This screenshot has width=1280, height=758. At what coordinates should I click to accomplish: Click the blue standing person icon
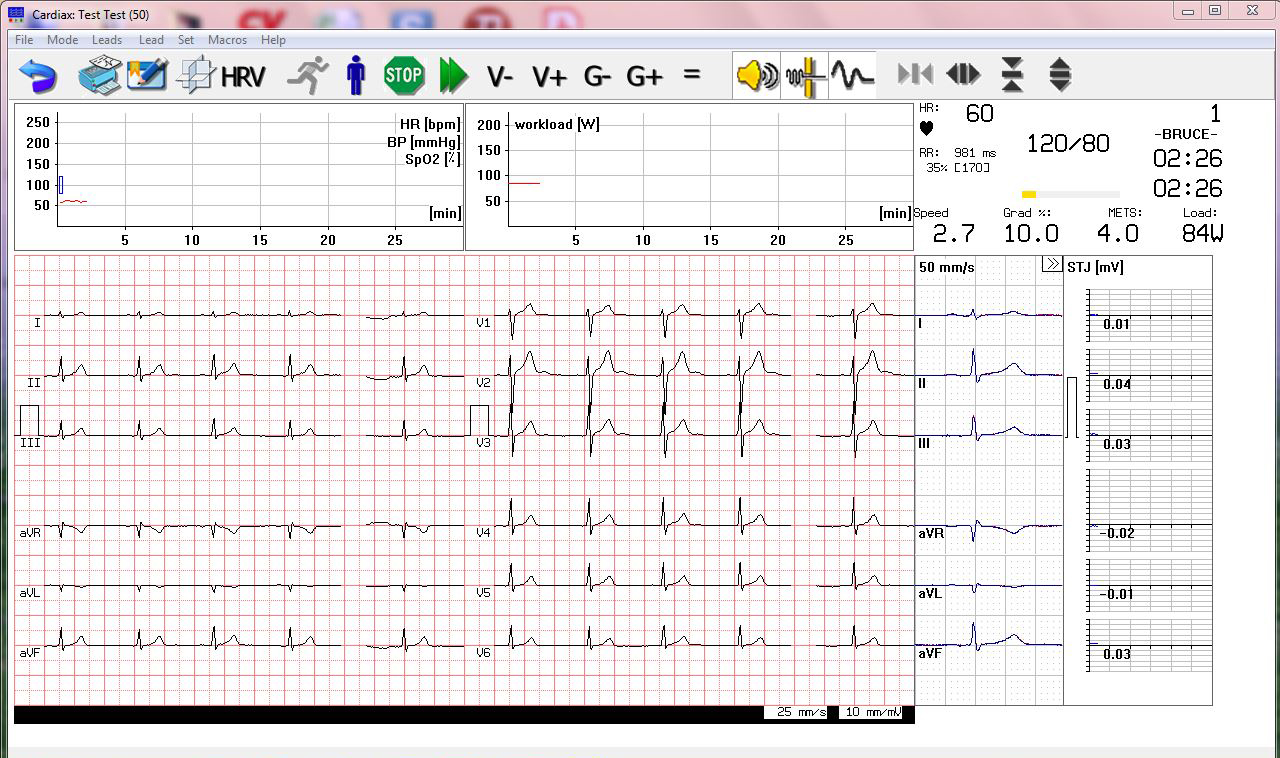[x=355, y=76]
